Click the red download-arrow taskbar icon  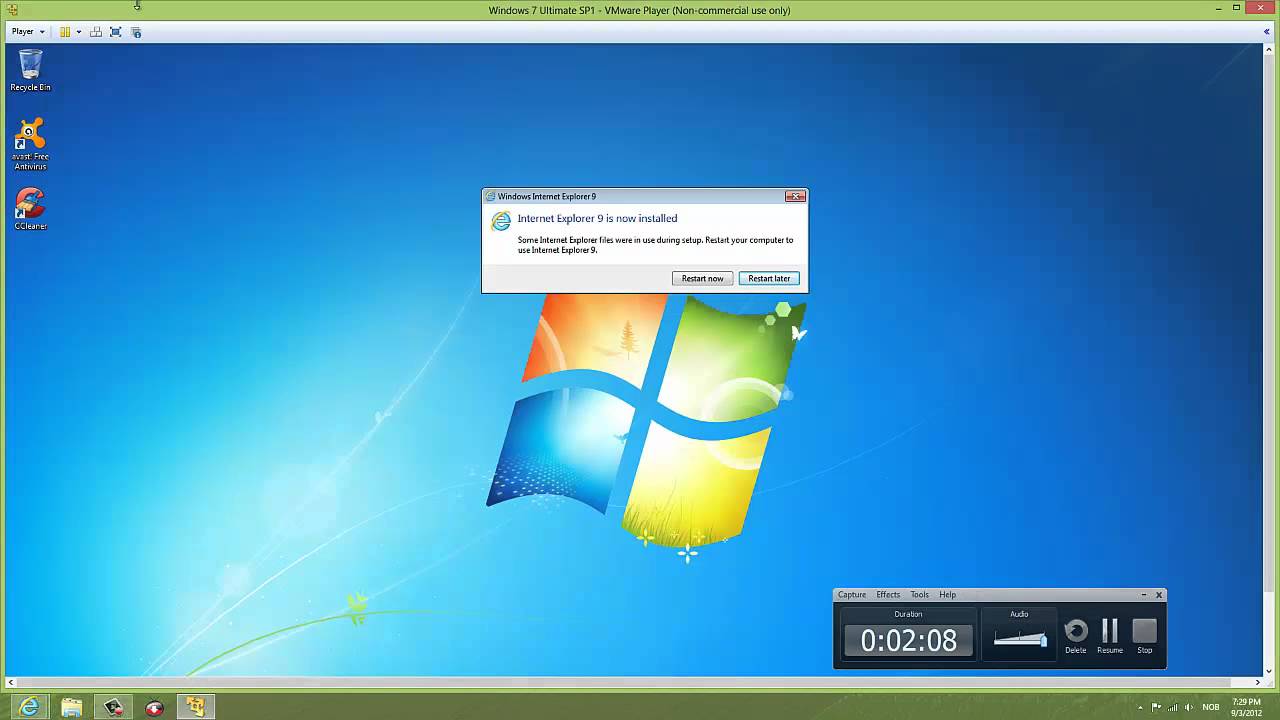tap(154, 707)
